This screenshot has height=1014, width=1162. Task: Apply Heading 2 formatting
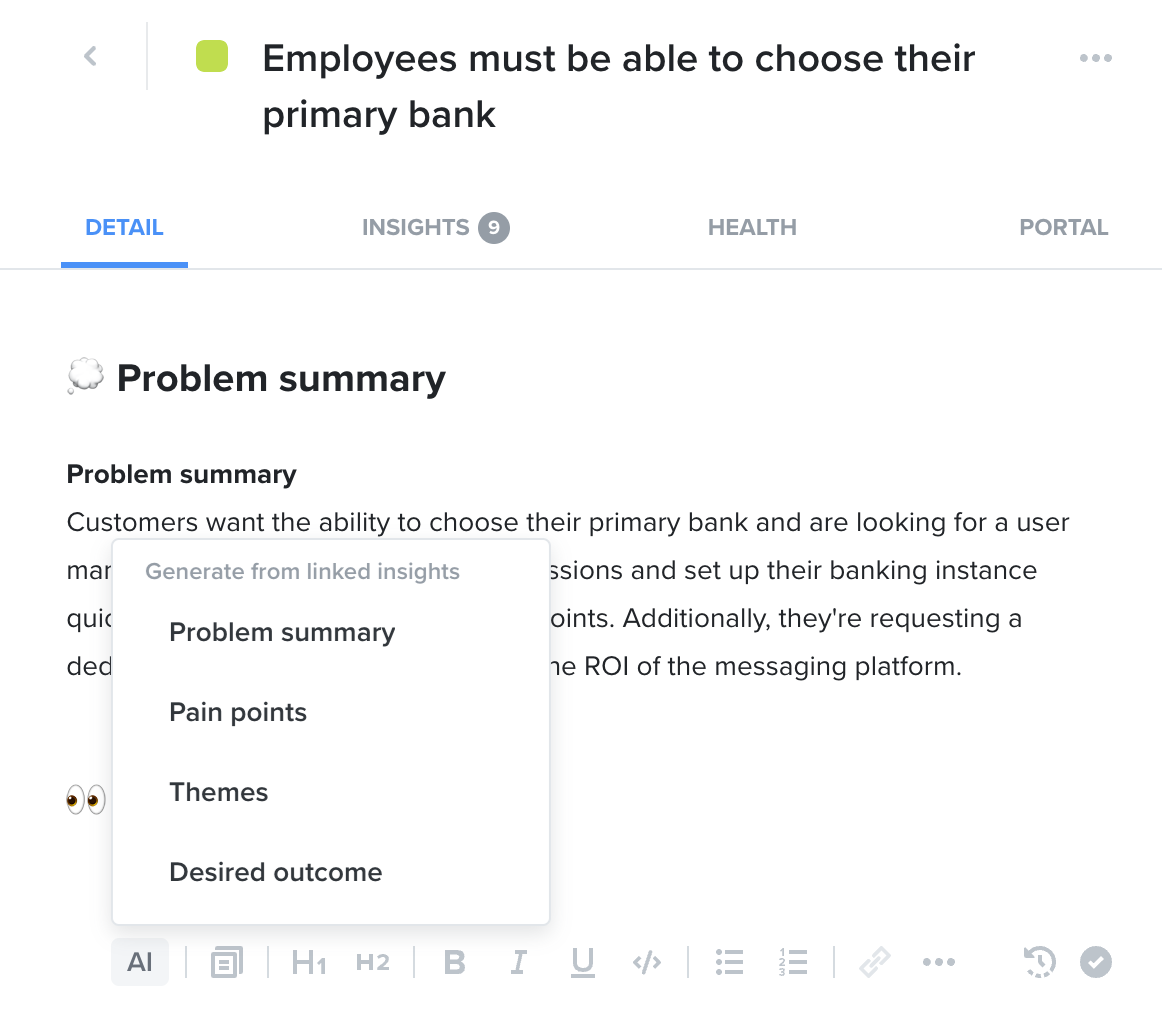coord(372,962)
